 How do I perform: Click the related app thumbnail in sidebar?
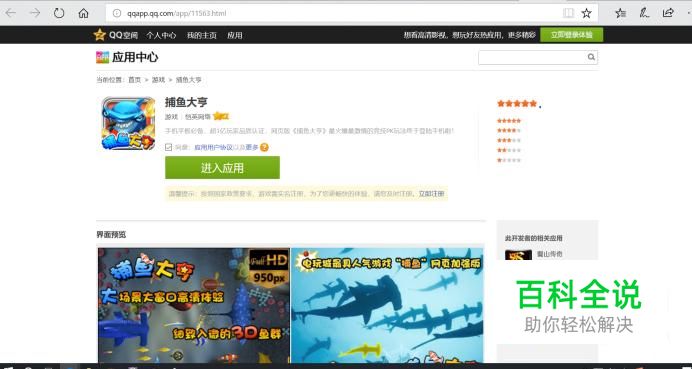tap(518, 255)
